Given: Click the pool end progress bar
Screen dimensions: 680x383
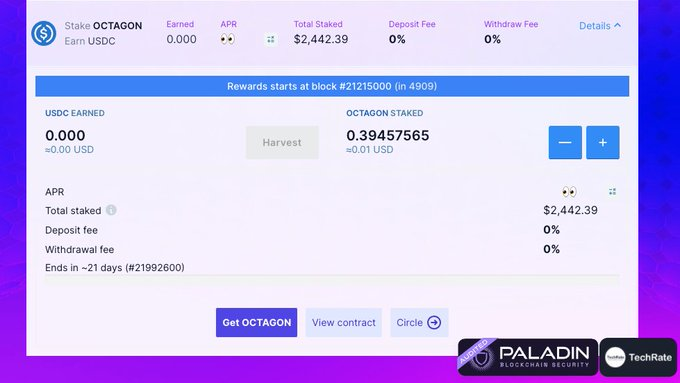Looking at the screenshot, I should click(x=332, y=279).
